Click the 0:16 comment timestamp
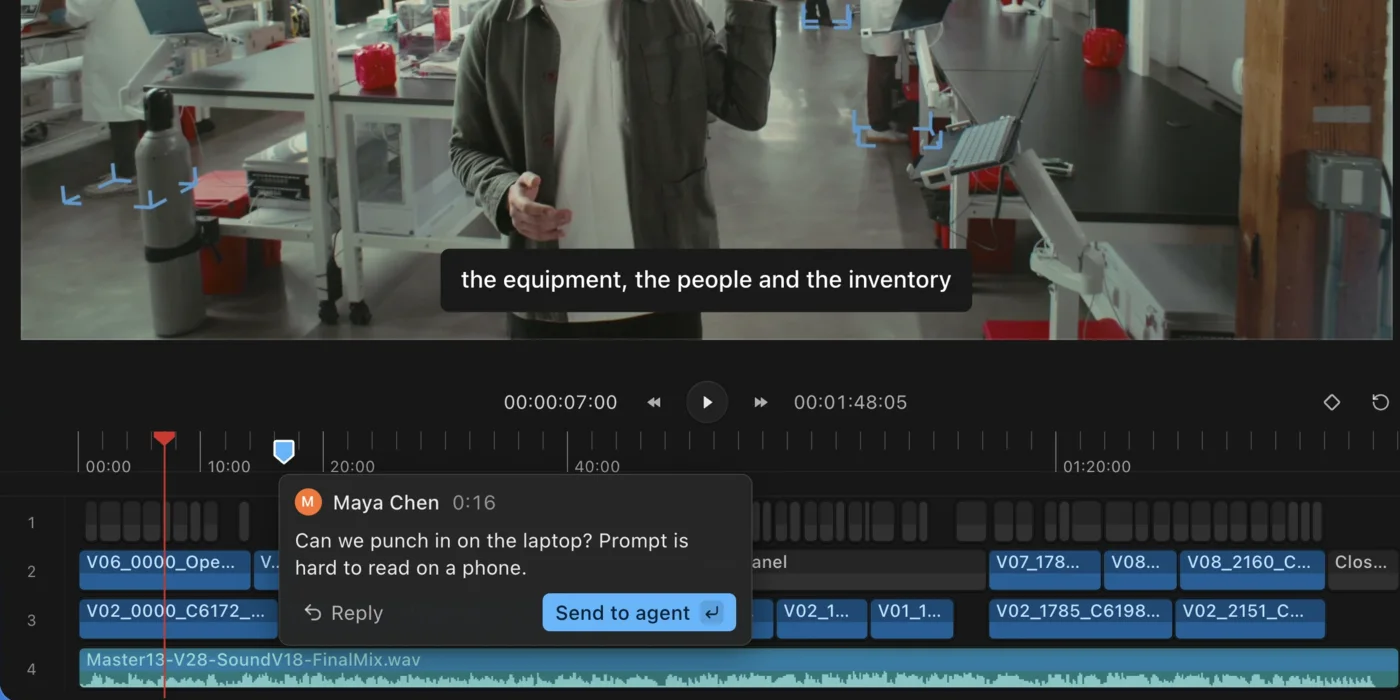 point(474,503)
